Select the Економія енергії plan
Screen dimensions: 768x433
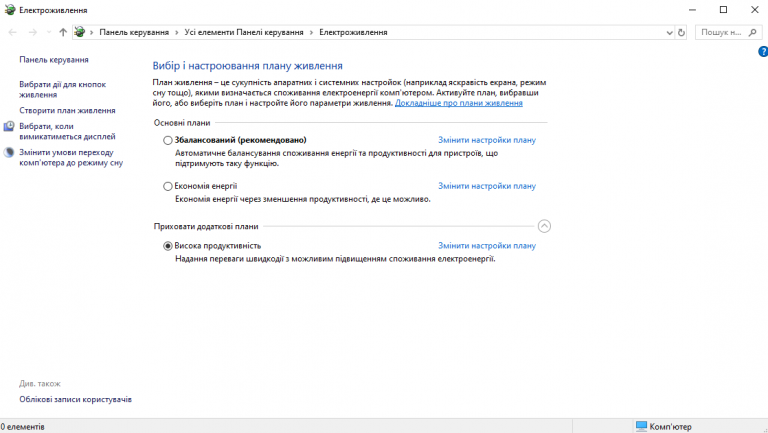[x=168, y=187]
